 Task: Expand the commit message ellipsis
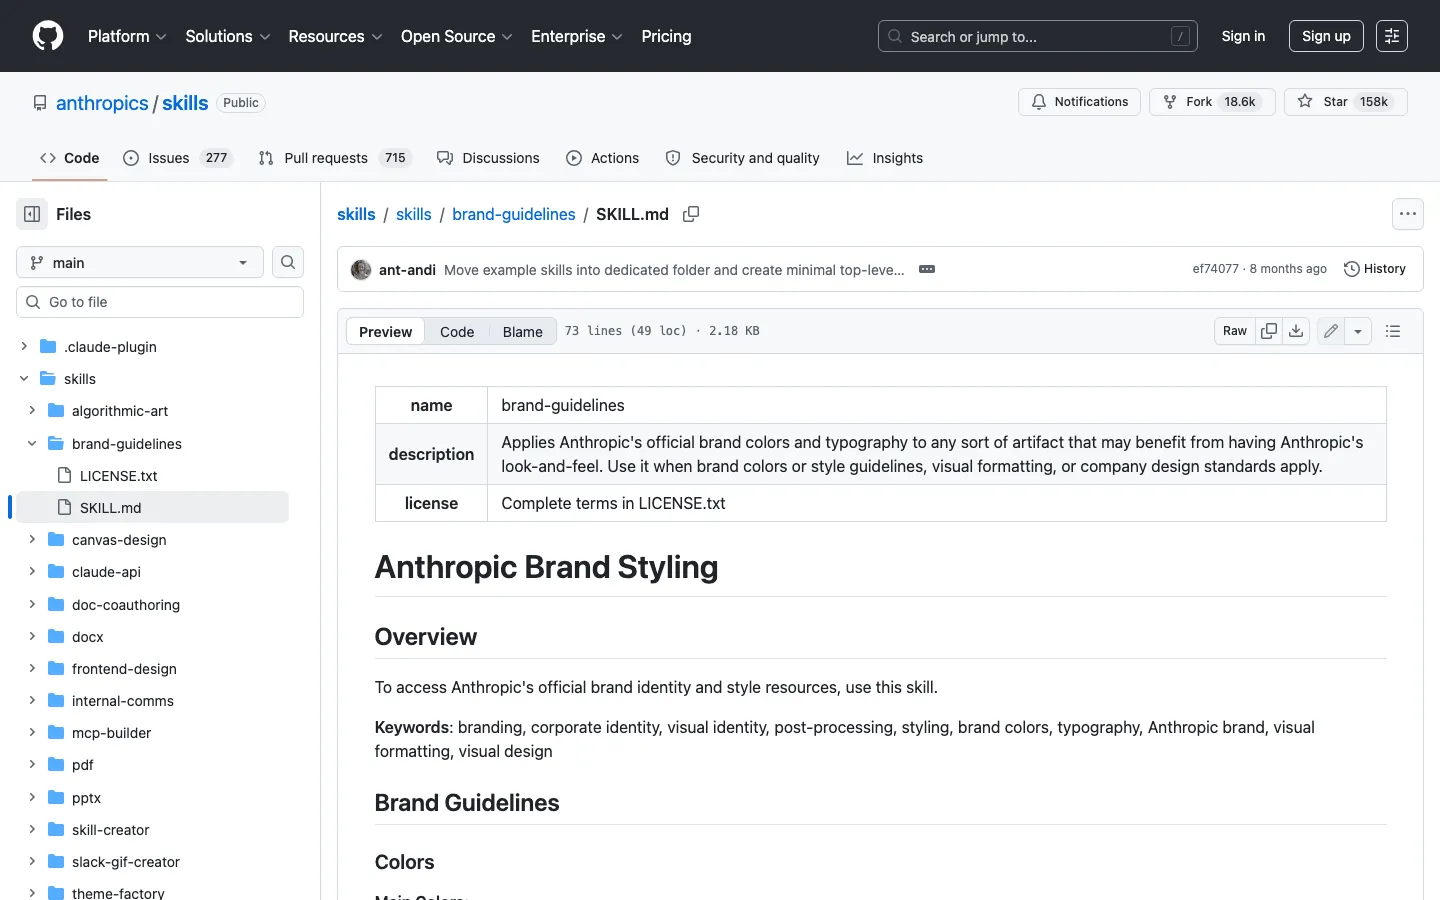pos(927,269)
